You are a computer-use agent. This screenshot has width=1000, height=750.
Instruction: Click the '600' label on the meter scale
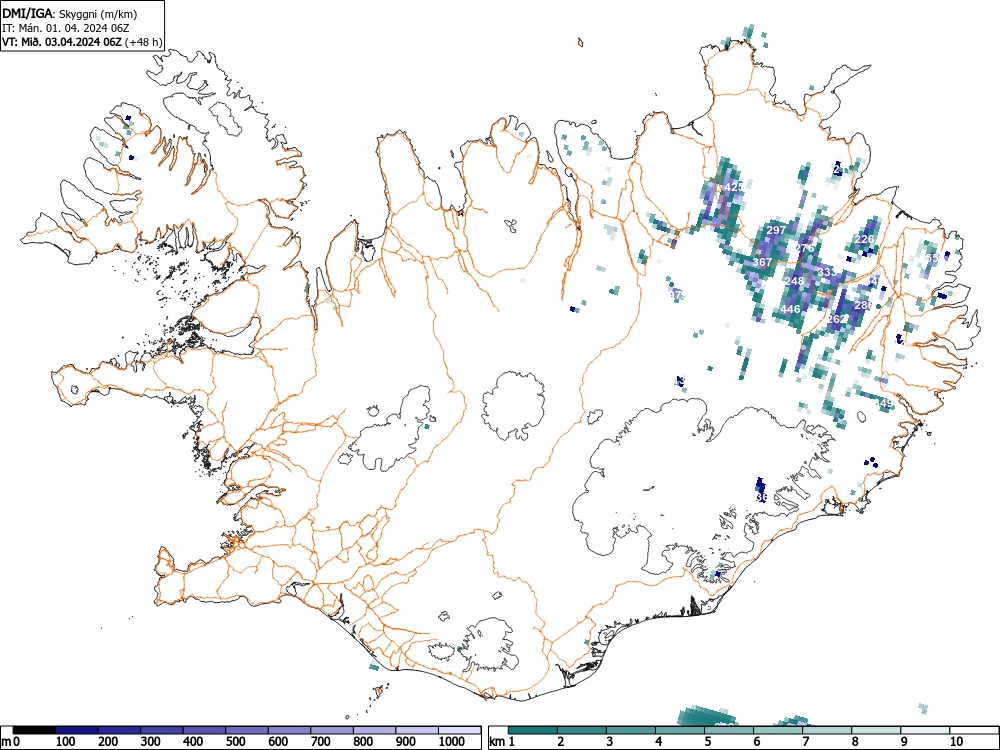point(278,742)
